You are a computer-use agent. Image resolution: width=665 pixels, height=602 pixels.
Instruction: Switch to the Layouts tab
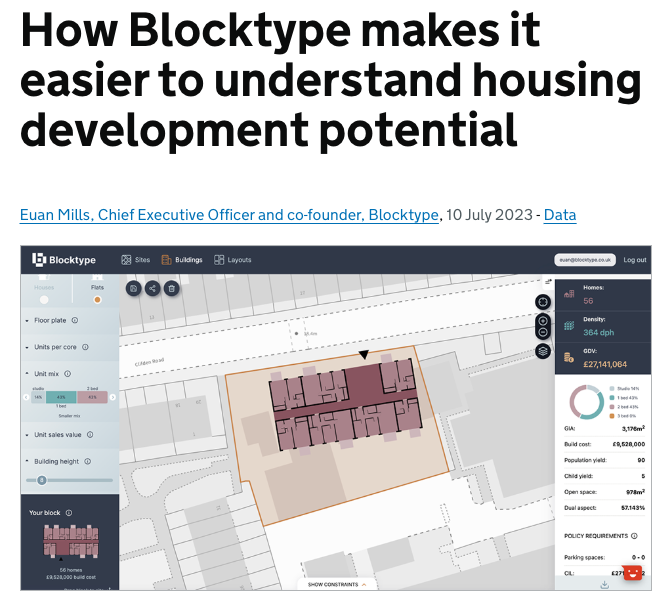coord(233,260)
